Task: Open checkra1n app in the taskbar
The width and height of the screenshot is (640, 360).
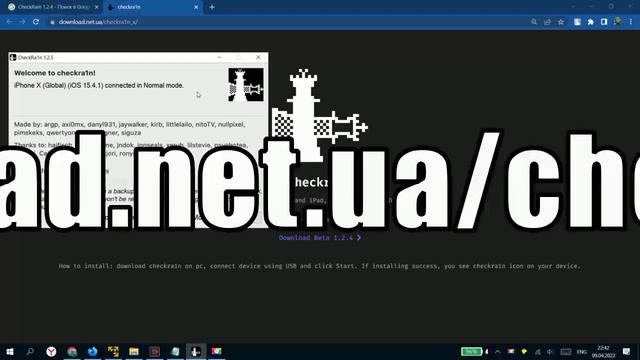Action: point(196,351)
